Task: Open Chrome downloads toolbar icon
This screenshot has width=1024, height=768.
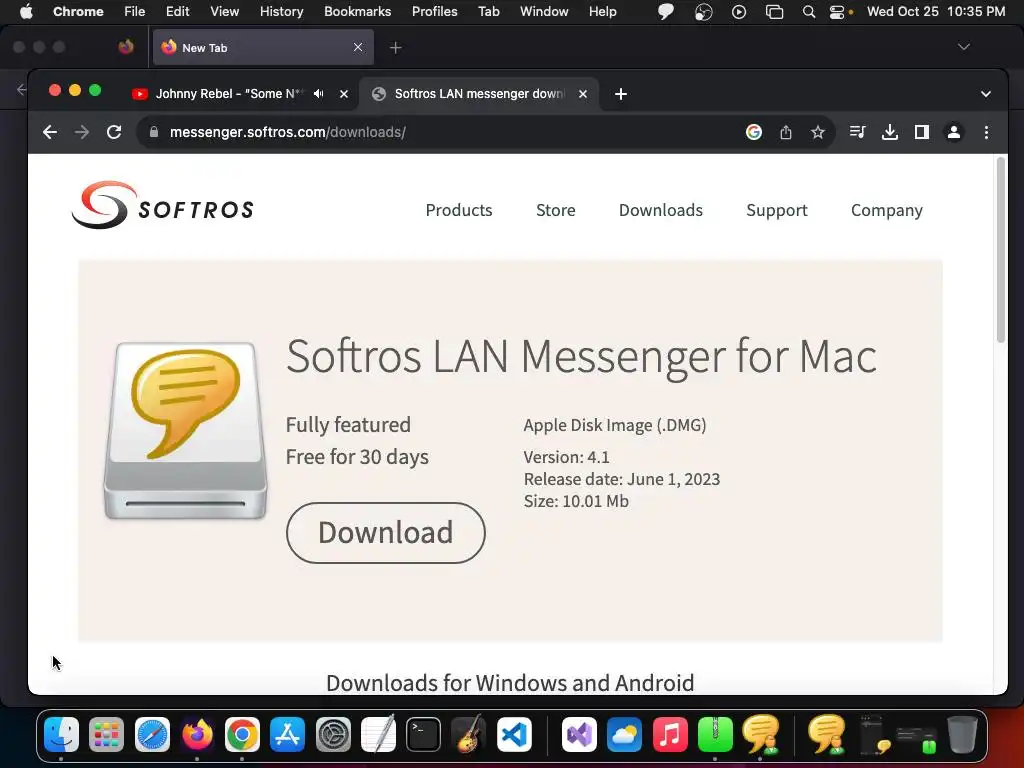Action: coord(889,132)
